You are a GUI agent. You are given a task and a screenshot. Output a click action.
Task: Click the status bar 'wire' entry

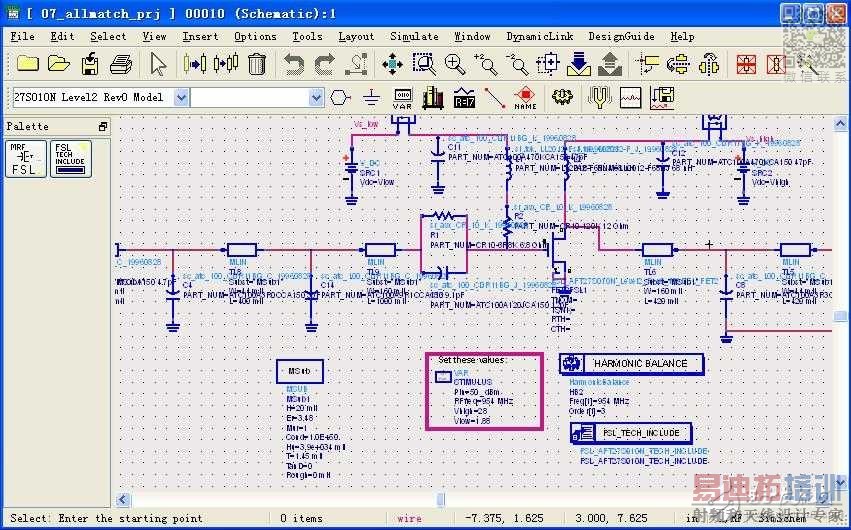(x=409, y=519)
